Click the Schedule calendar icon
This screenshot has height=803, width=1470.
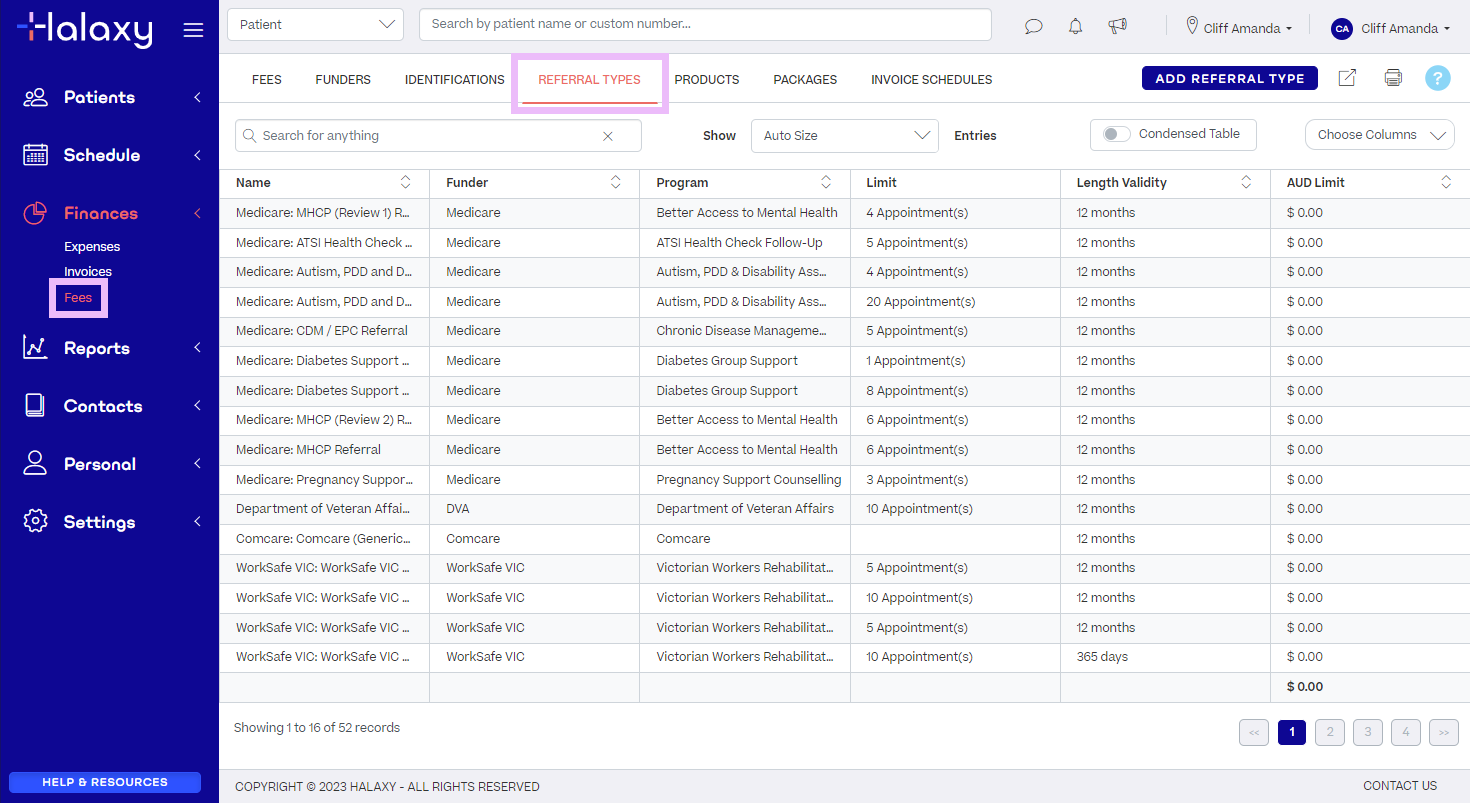35,155
